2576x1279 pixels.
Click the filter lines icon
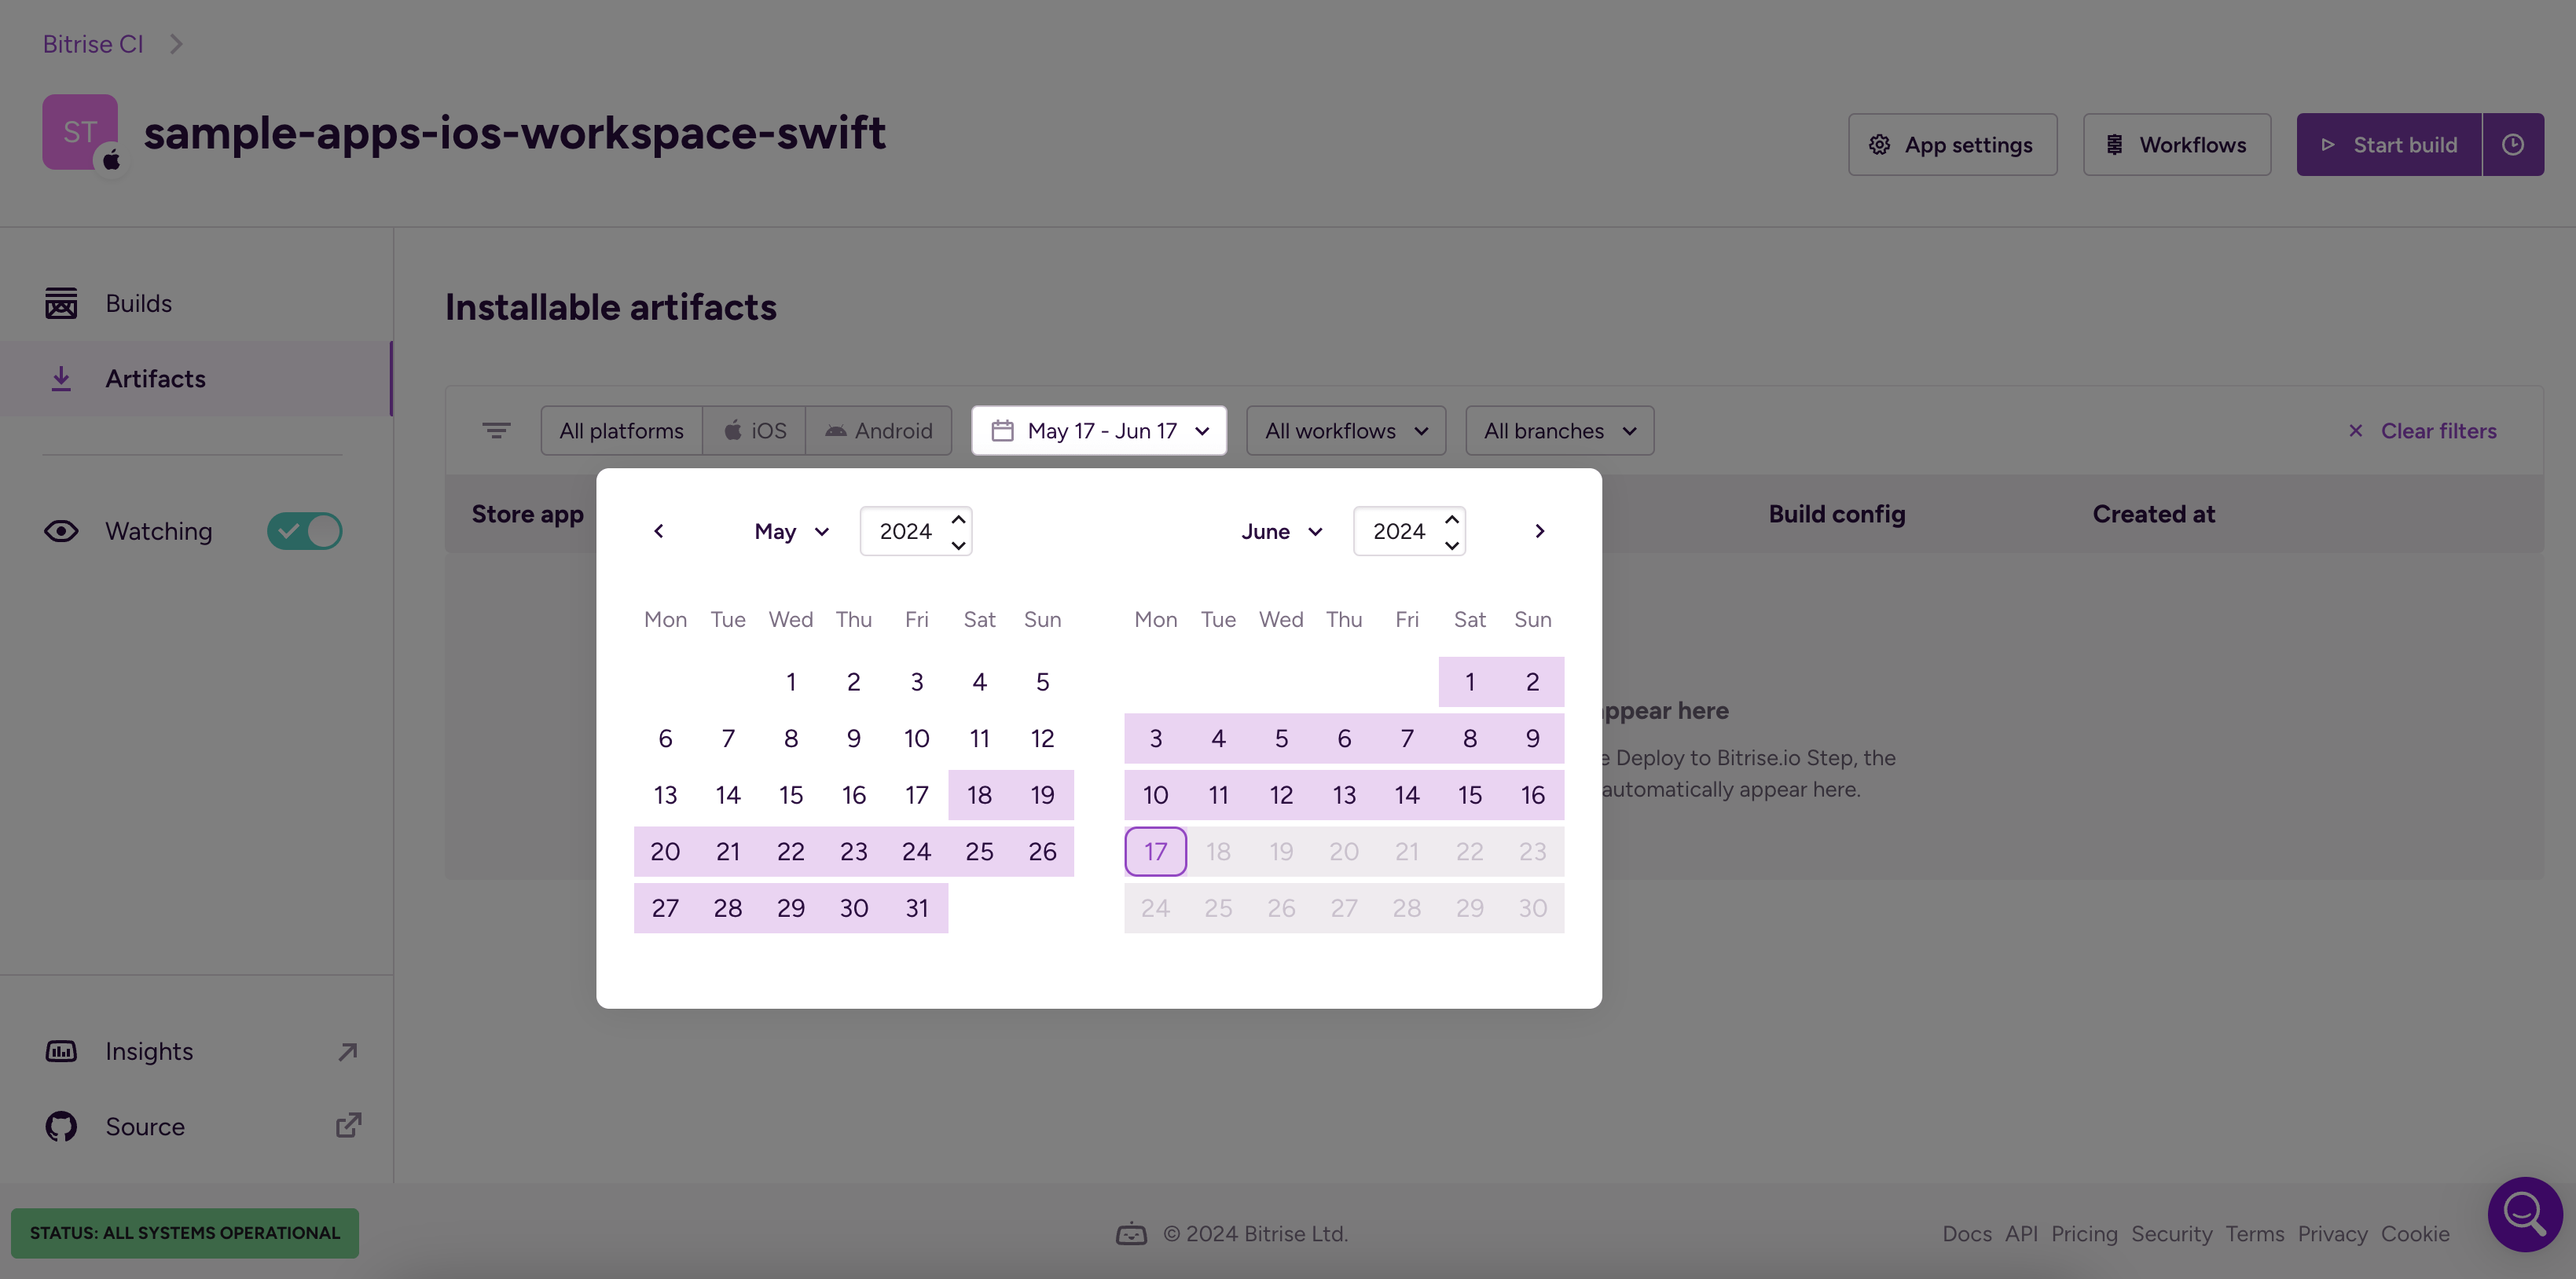tap(496, 431)
